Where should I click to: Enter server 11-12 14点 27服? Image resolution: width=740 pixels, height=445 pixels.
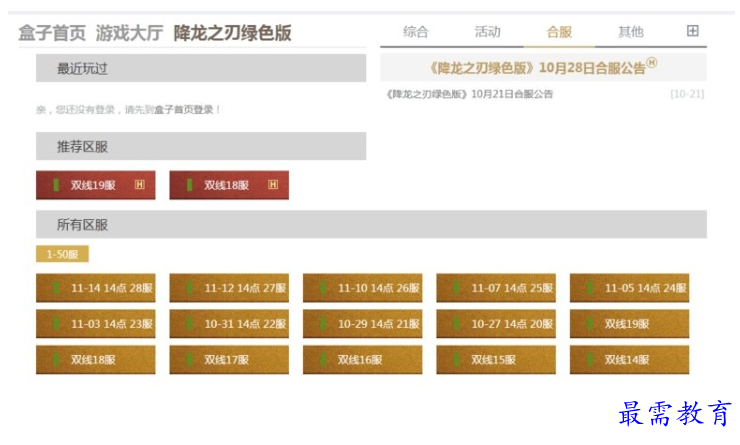click(x=229, y=288)
